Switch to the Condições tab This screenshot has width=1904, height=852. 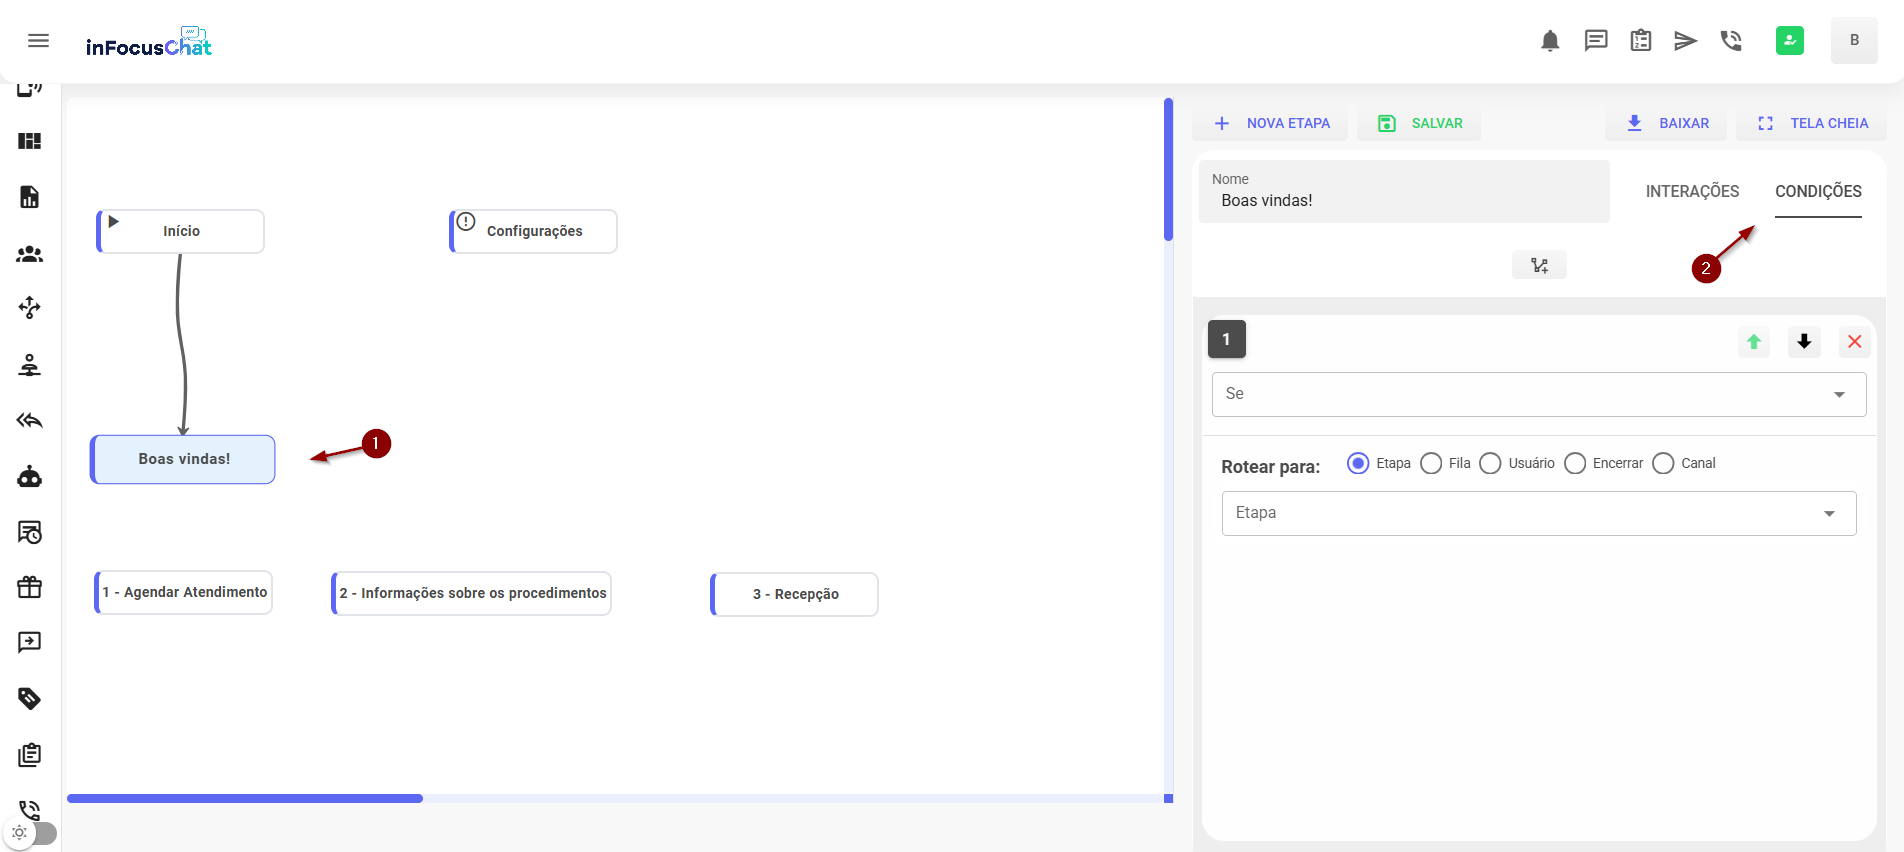(1818, 191)
